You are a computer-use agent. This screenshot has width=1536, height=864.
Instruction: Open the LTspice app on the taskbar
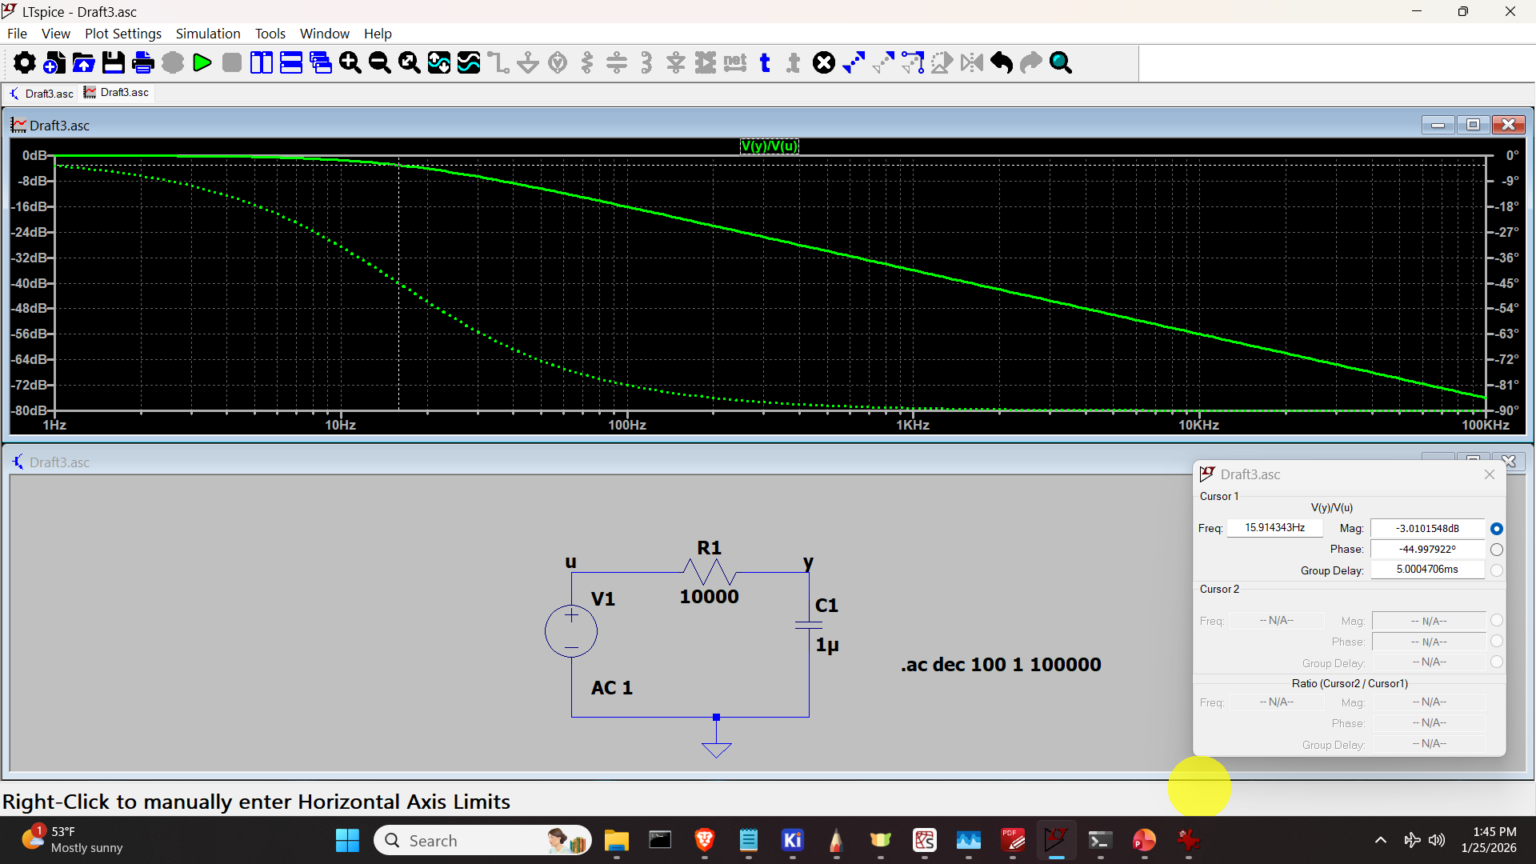tap(1057, 840)
